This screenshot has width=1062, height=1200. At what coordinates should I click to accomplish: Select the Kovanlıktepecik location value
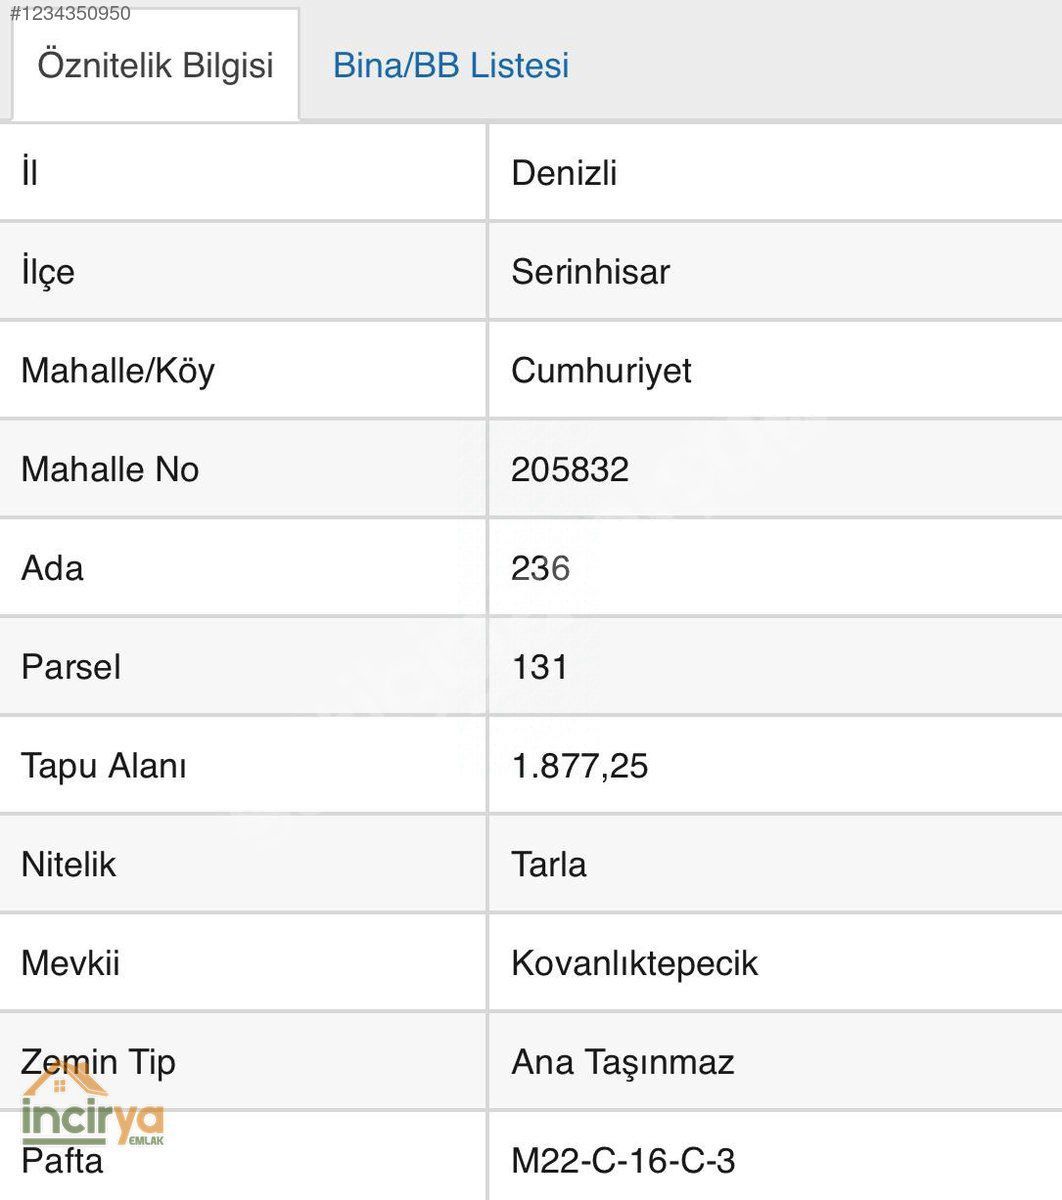(635, 964)
